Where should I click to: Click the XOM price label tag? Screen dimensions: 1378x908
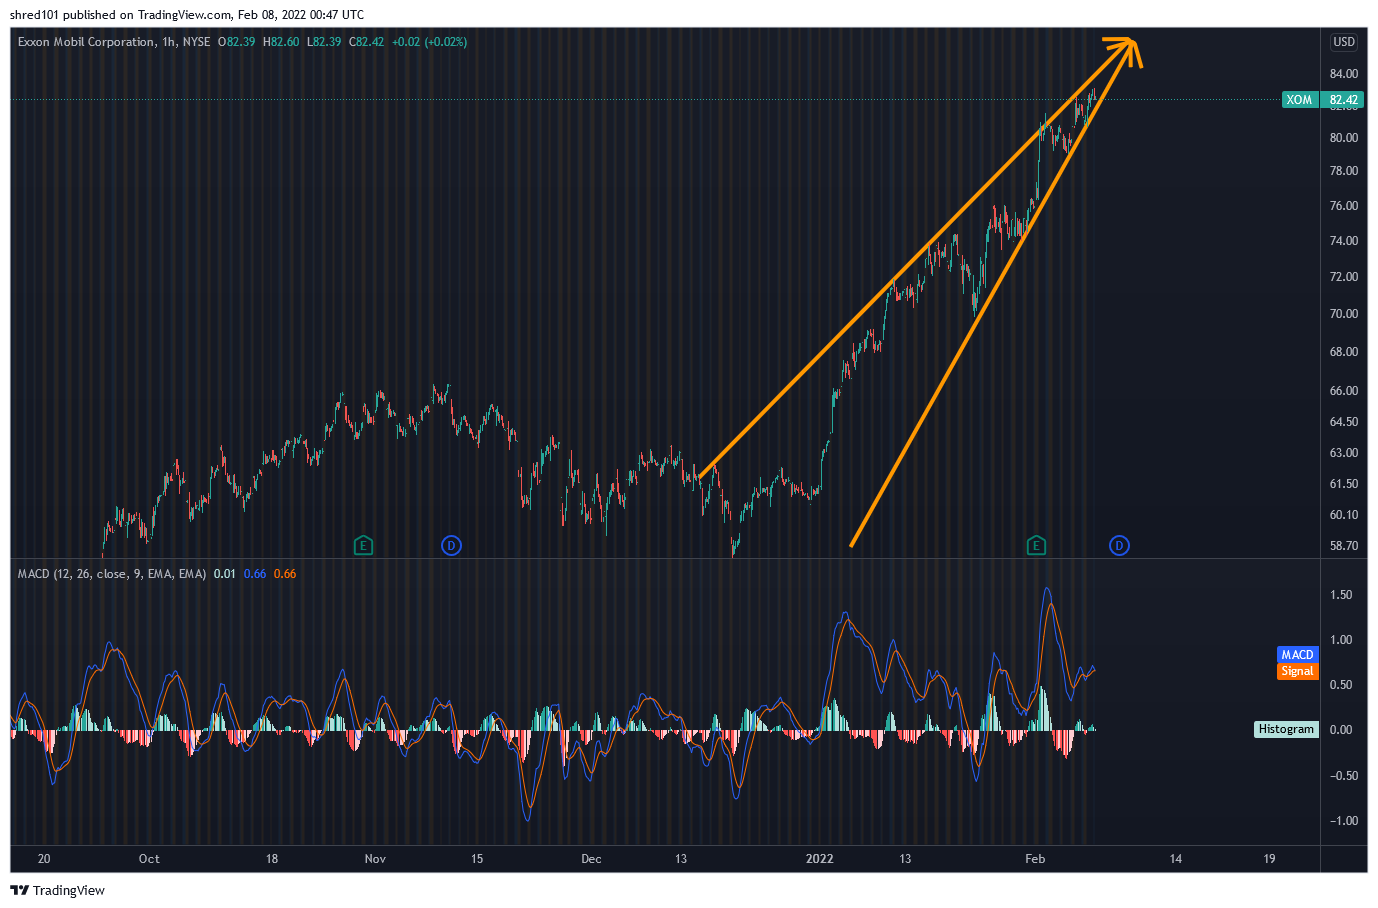(x=1300, y=100)
